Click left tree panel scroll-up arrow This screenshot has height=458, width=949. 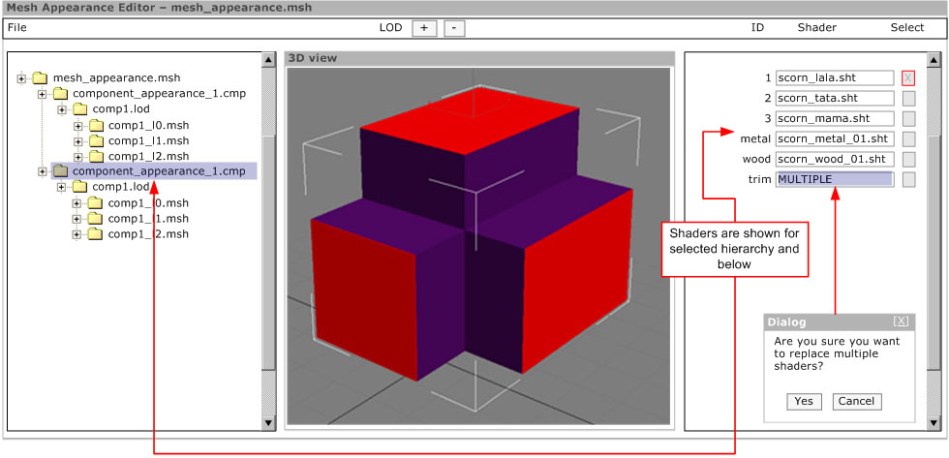(267, 60)
